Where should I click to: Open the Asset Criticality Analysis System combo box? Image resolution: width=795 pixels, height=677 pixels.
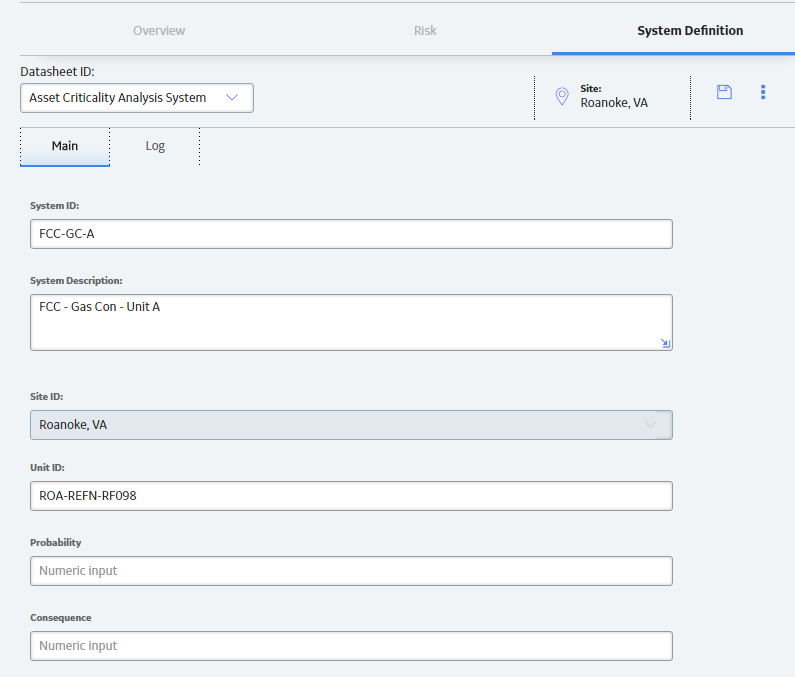pyautogui.click(x=137, y=98)
